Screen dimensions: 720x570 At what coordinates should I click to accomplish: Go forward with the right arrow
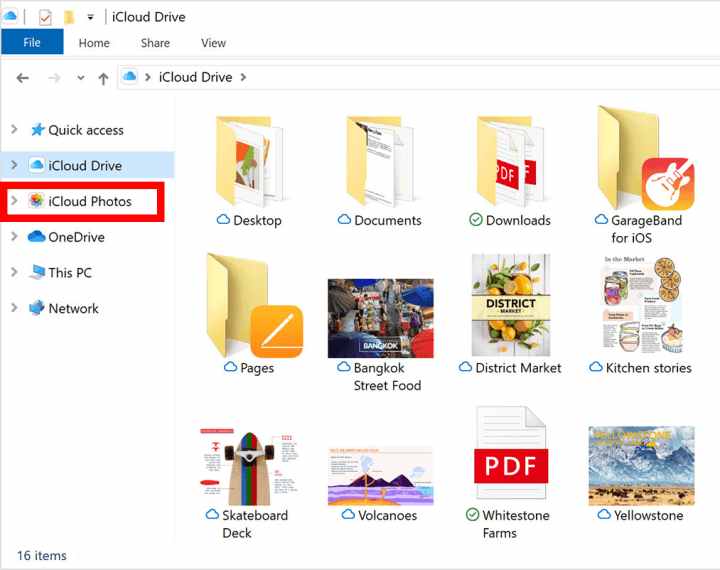point(54,78)
